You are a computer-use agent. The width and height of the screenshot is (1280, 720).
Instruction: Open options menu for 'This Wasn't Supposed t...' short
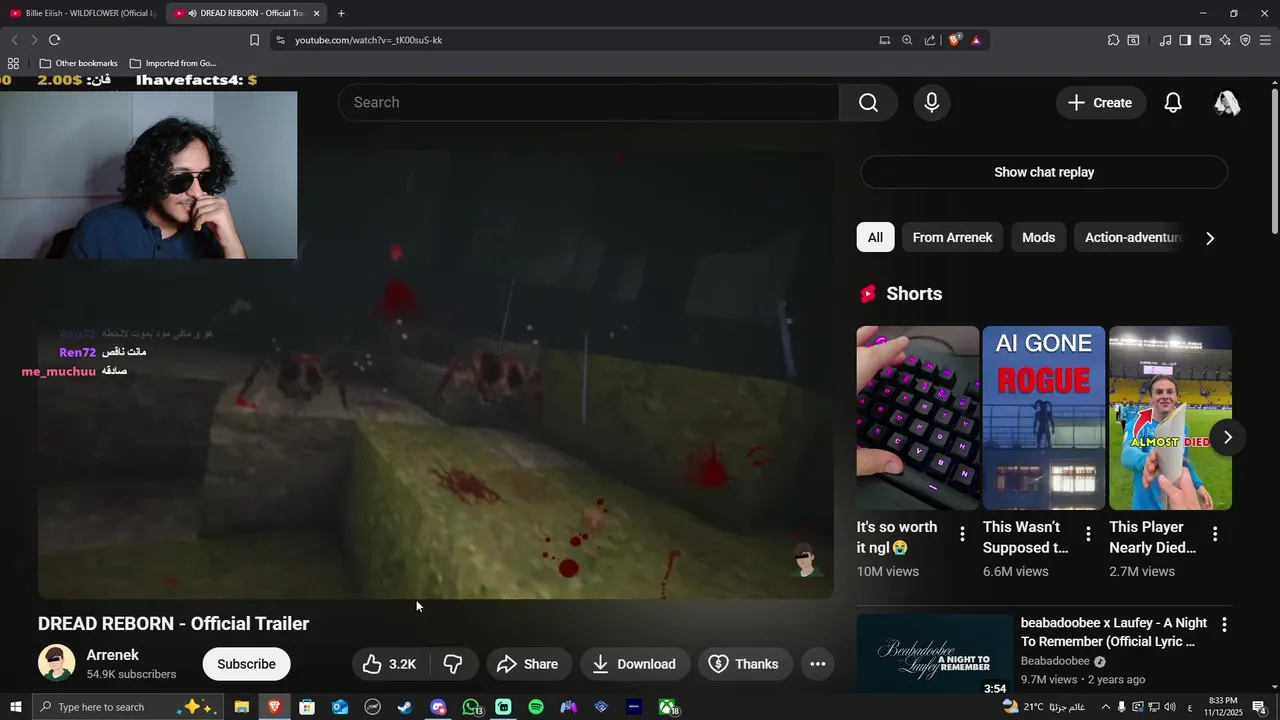[1088, 535]
